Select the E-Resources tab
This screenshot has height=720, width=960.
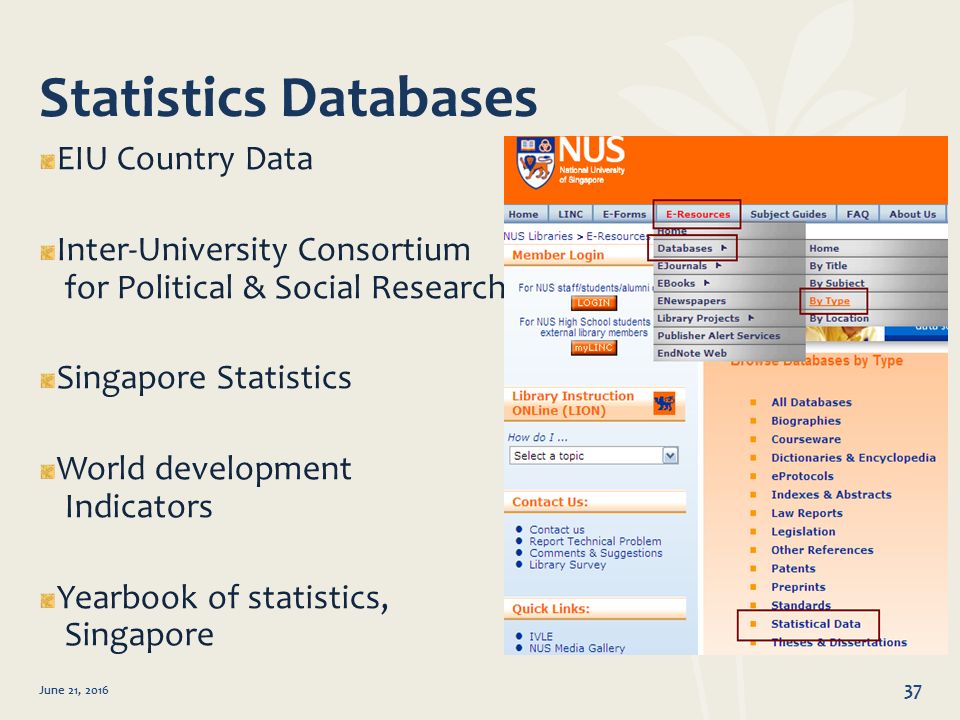coord(698,214)
